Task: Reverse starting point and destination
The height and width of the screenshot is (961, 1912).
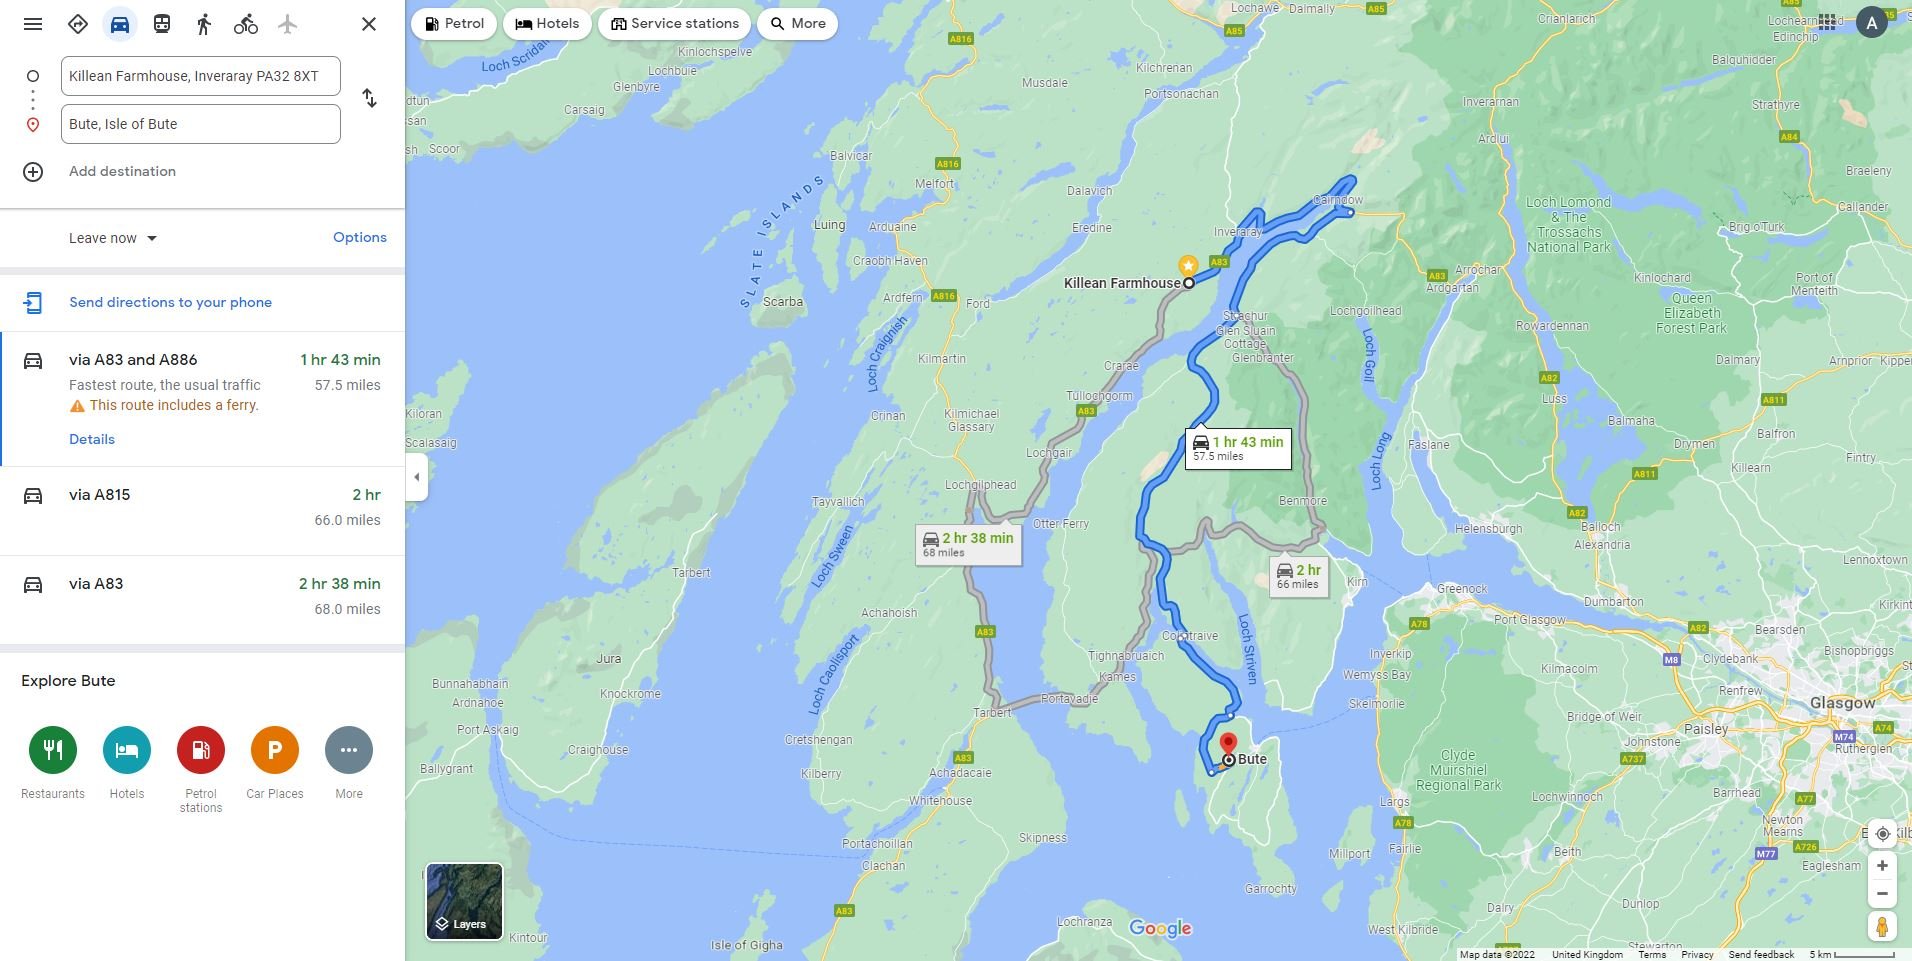Action: click(369, 98)
